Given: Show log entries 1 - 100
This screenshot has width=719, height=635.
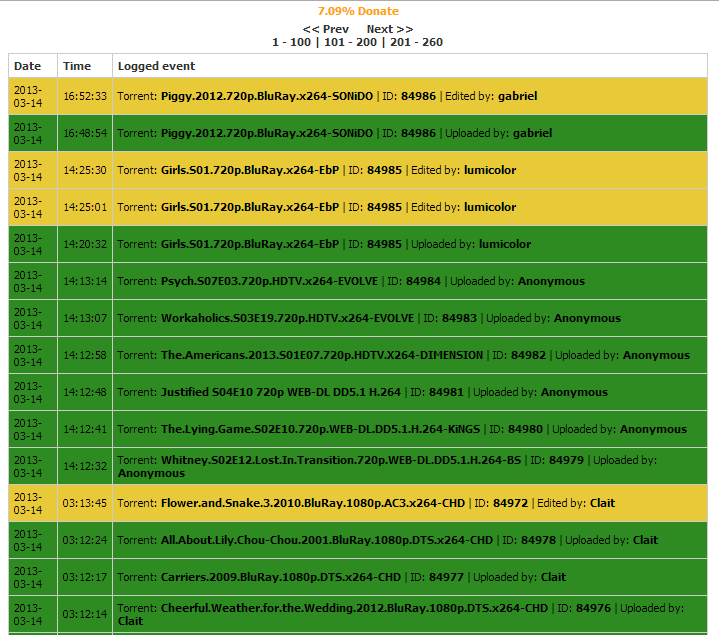Looking at the screenshot, I should (291, 42).
